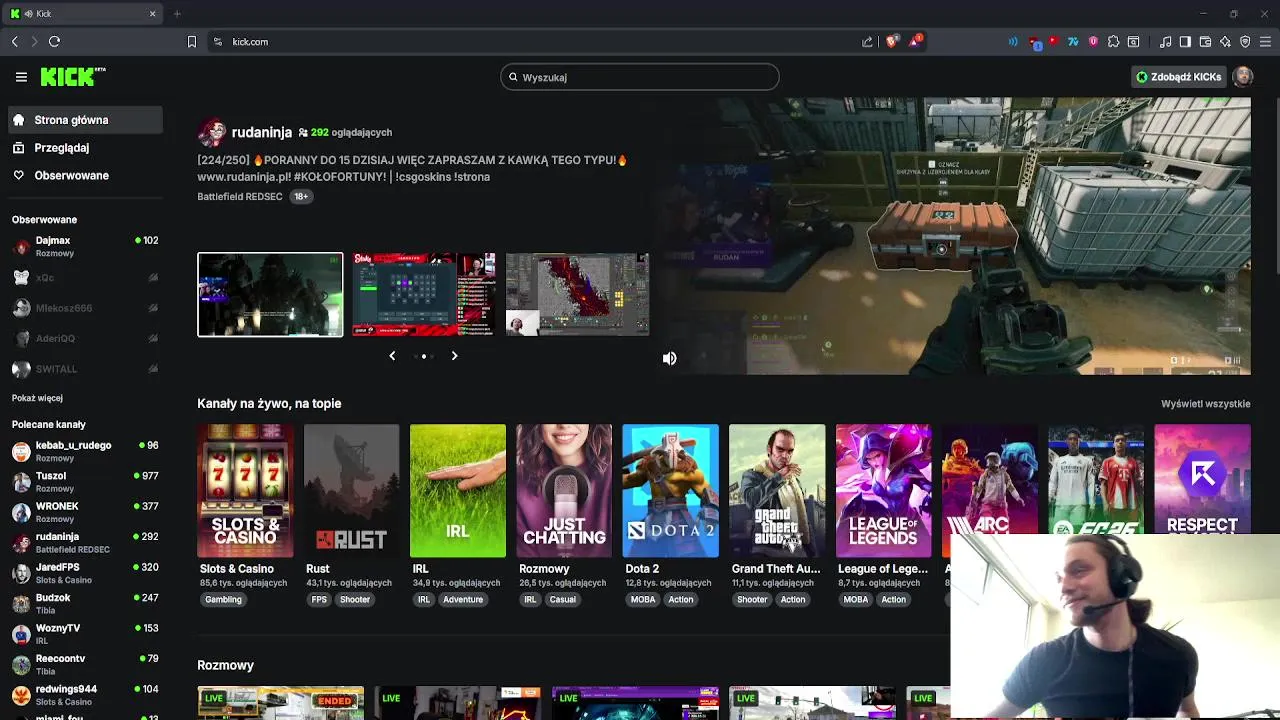
Task: Open the Grand Theft Auto category card
Action: click(x=777, y=491)
